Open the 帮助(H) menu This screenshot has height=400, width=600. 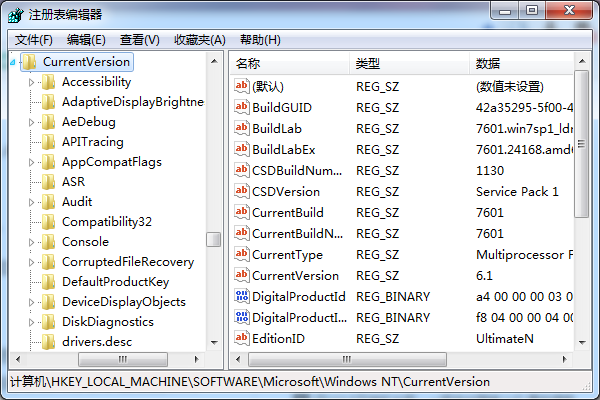tap(260, 40)
